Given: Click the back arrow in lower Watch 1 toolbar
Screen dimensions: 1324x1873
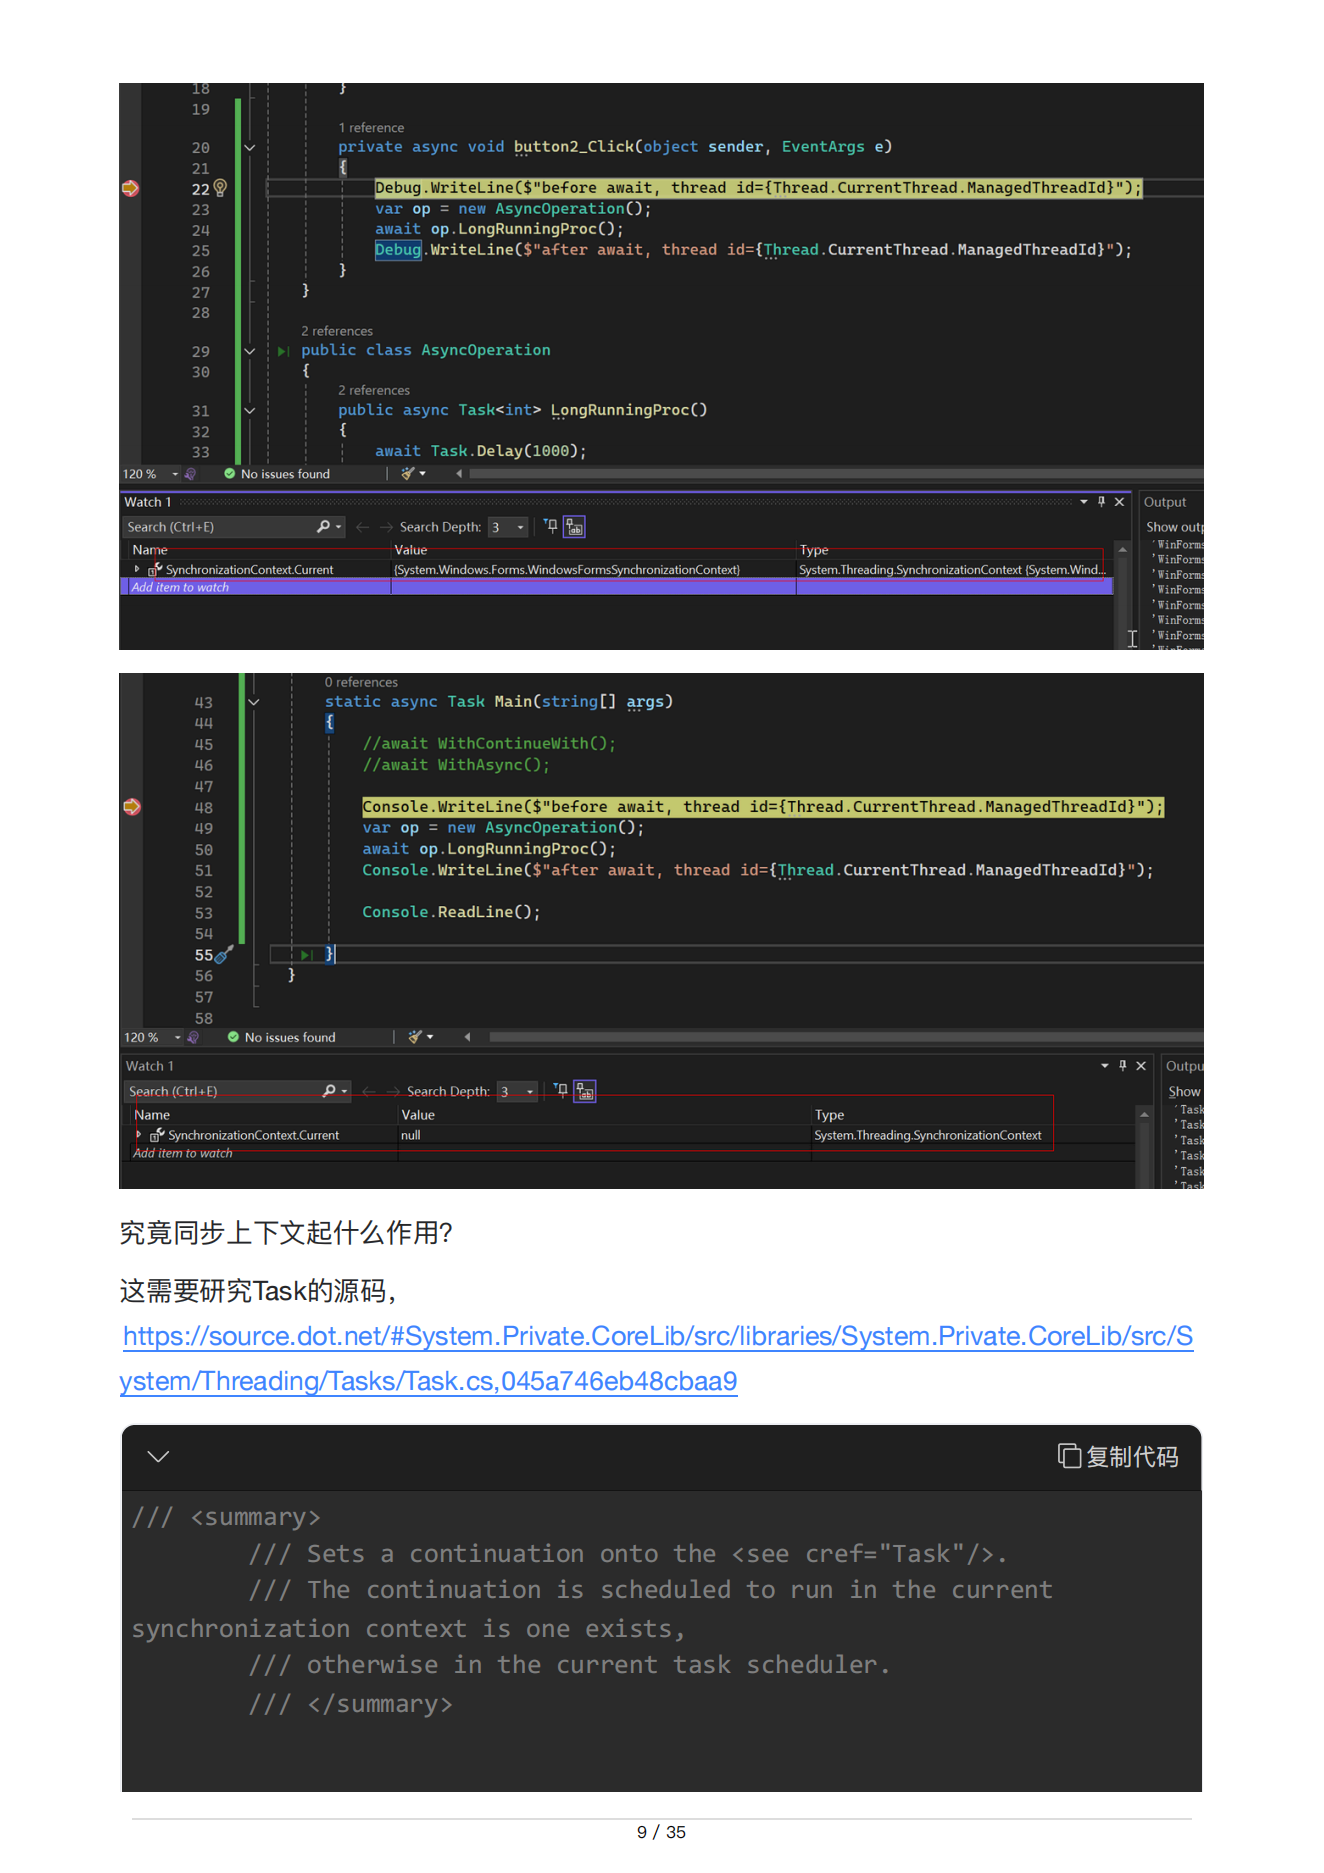Looking at the screenshot, I should pyautogui.click(x=368, y=1091).
